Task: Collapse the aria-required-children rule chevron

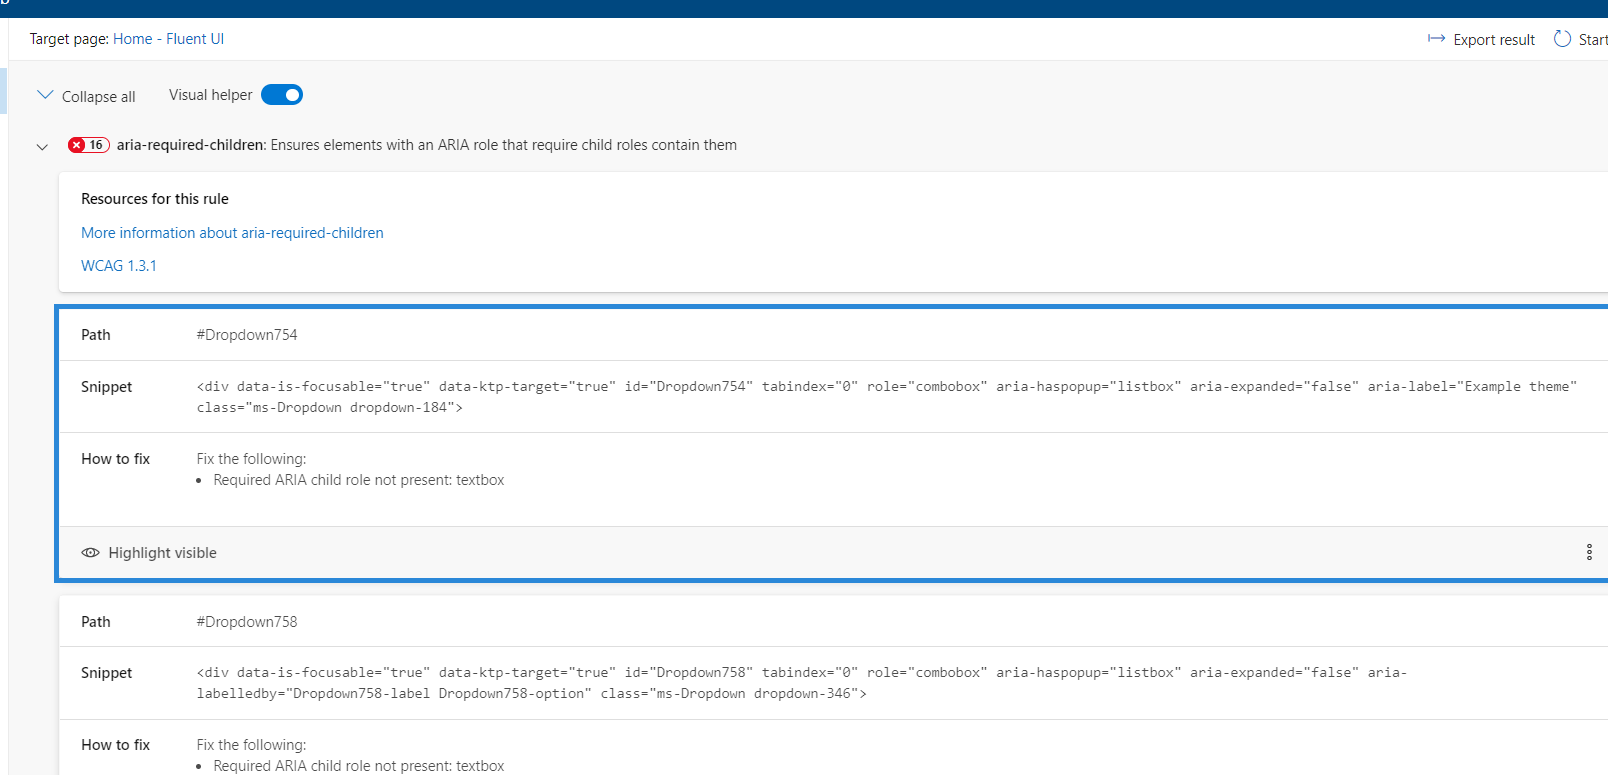Action: 42,146
